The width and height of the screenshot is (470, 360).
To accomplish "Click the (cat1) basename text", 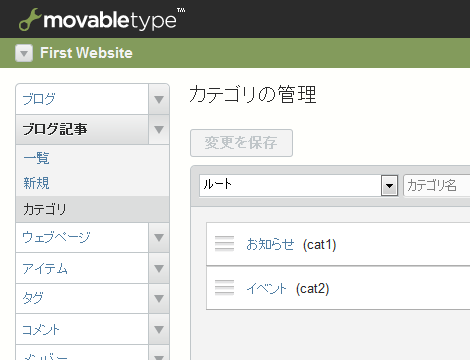I will click(319, 245).
